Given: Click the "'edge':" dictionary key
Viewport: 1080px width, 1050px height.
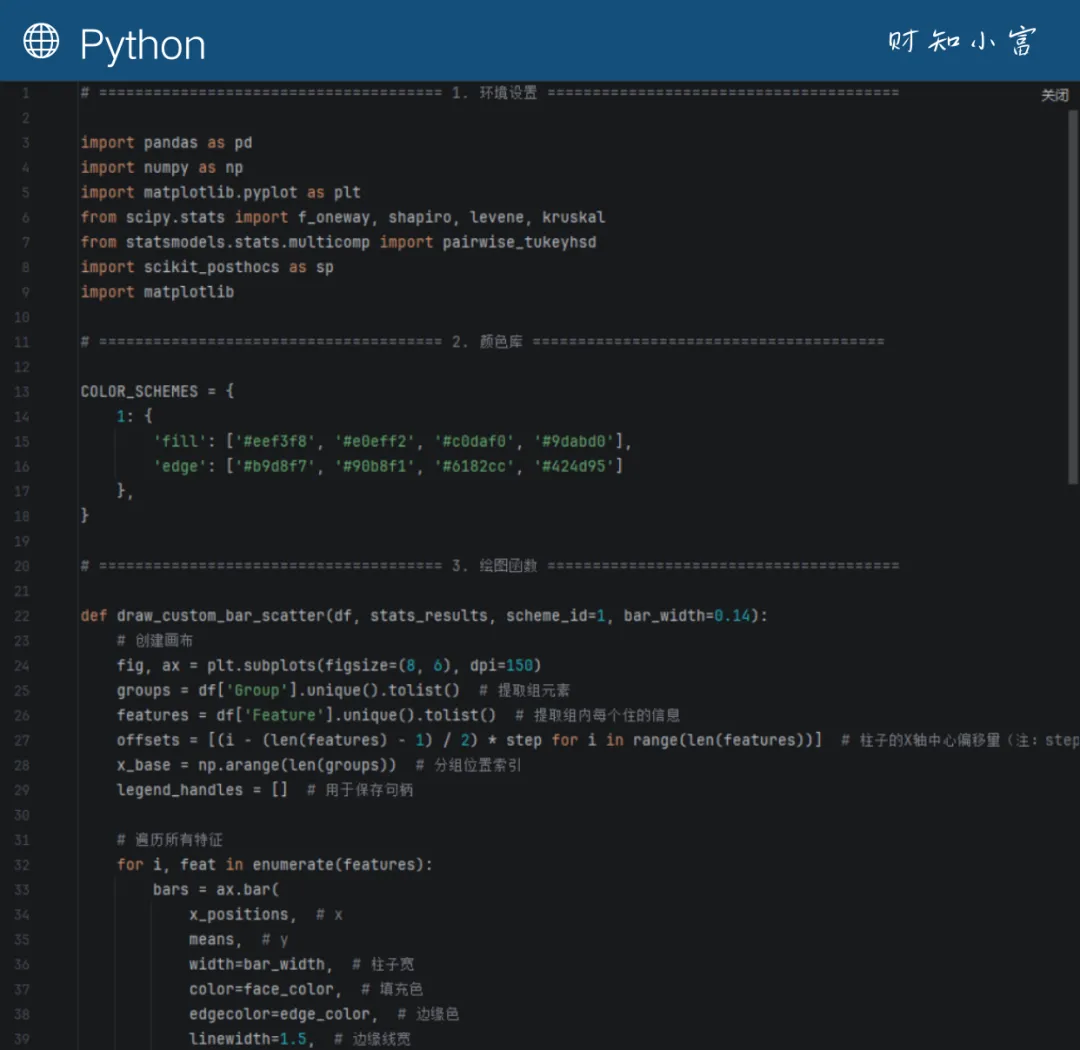Looking at the screenshot, I should 185,466.
